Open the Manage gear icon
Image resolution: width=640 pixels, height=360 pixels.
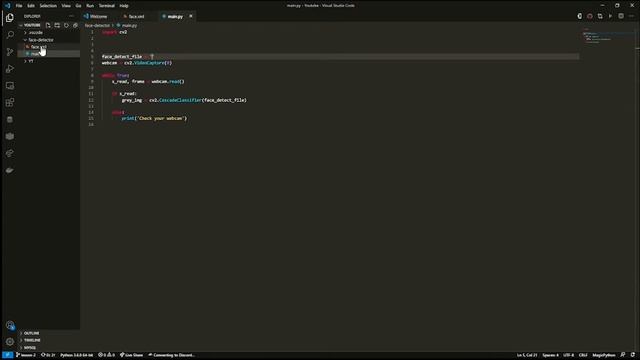coord(10,342)
